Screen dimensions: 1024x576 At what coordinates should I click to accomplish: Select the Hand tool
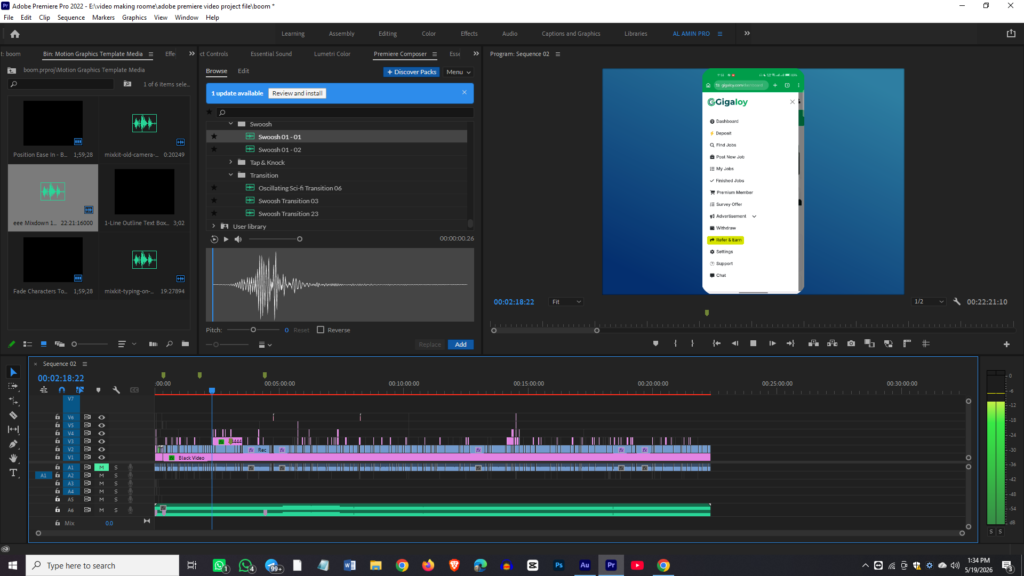(x=13, y=458)
